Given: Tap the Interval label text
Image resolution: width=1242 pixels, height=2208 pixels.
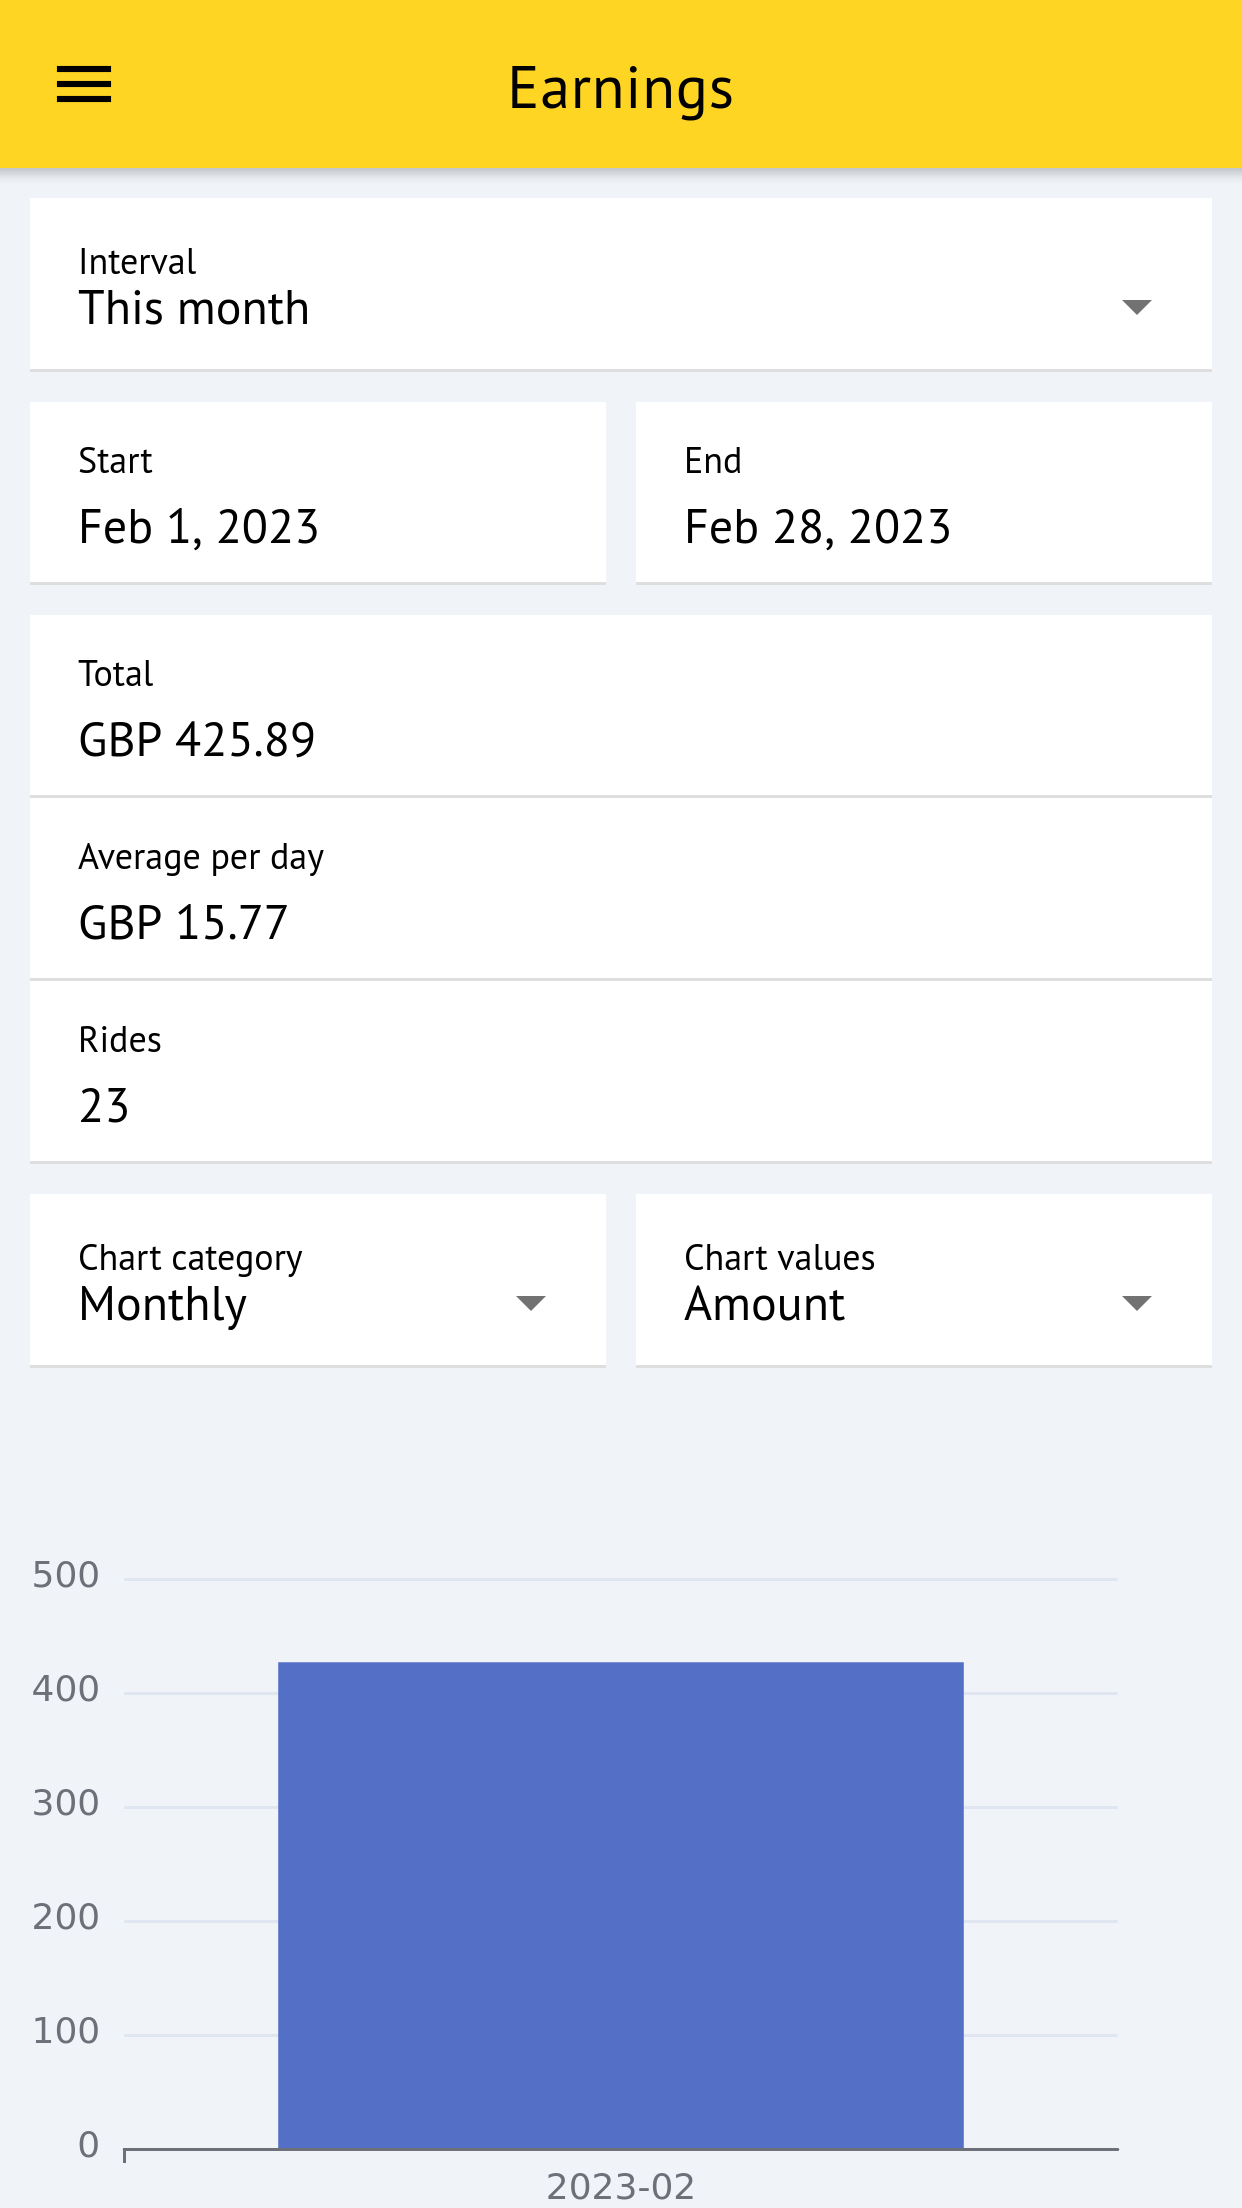Looking at the screenshot, I should (137, 262).
